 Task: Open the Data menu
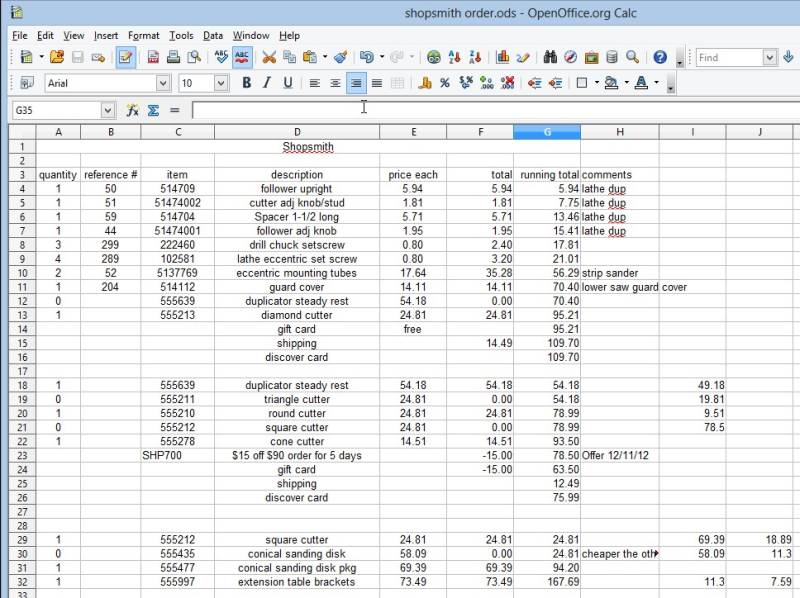point(213,36)
